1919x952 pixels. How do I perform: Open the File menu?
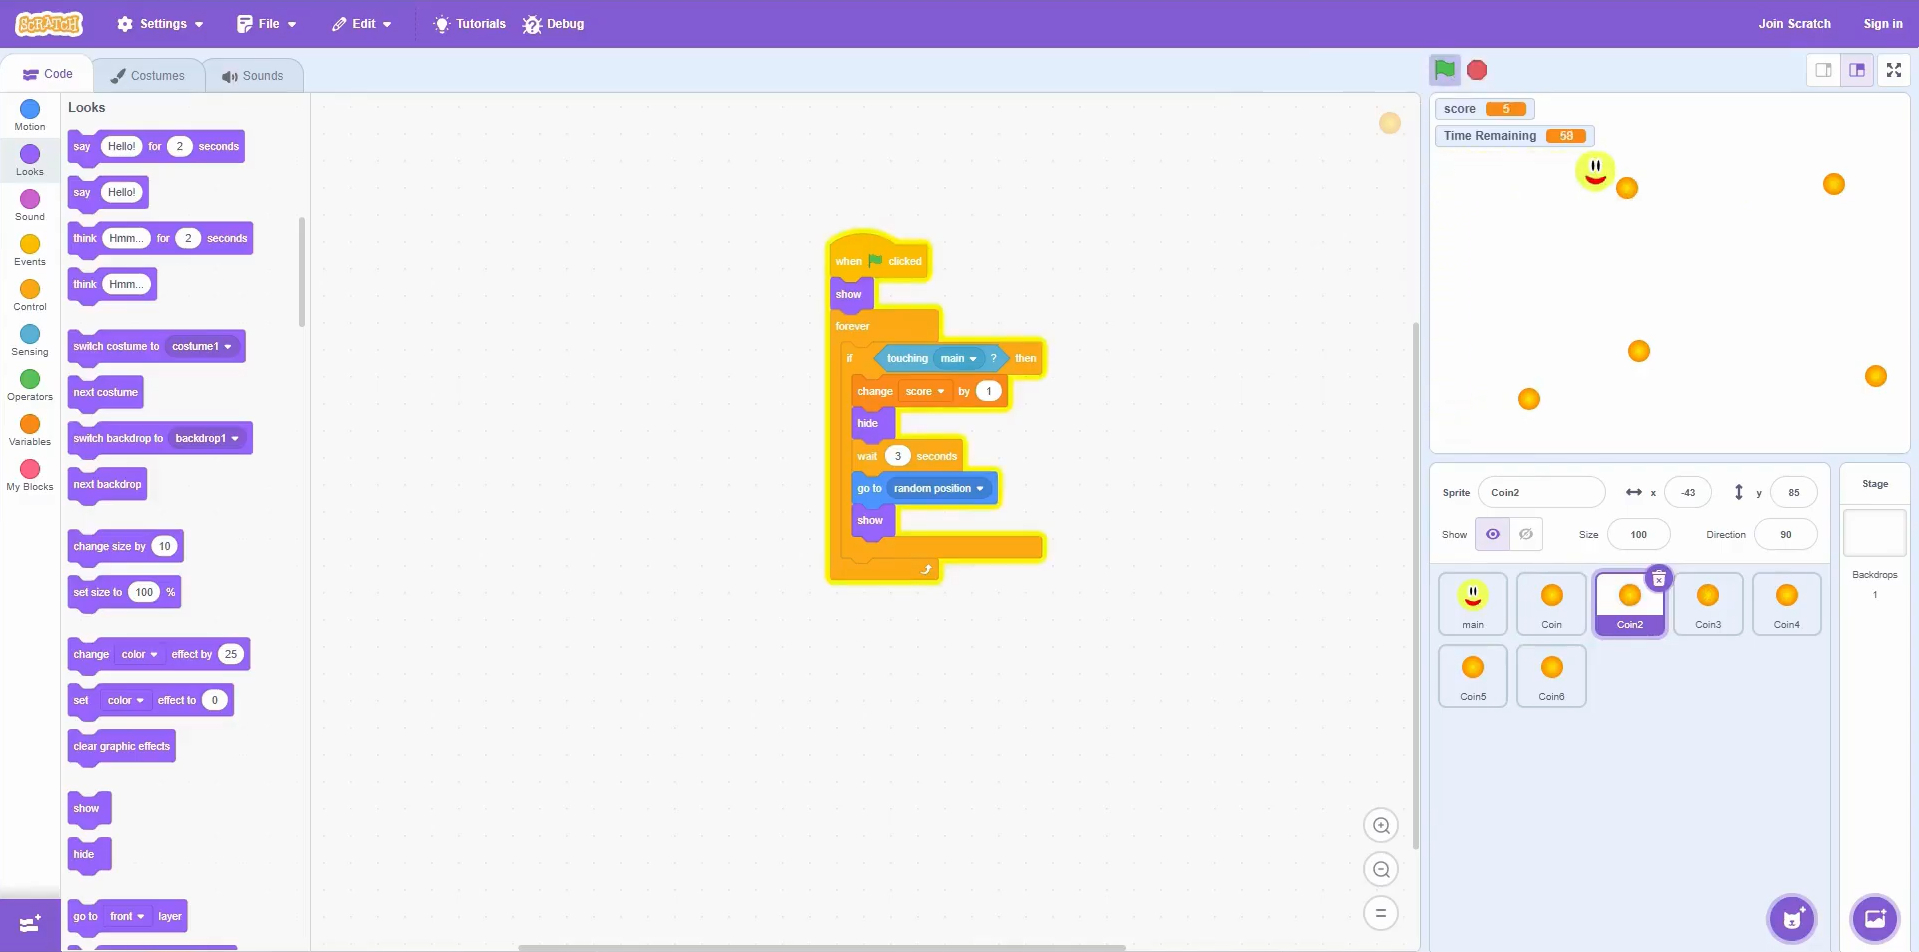coord(267,24)
